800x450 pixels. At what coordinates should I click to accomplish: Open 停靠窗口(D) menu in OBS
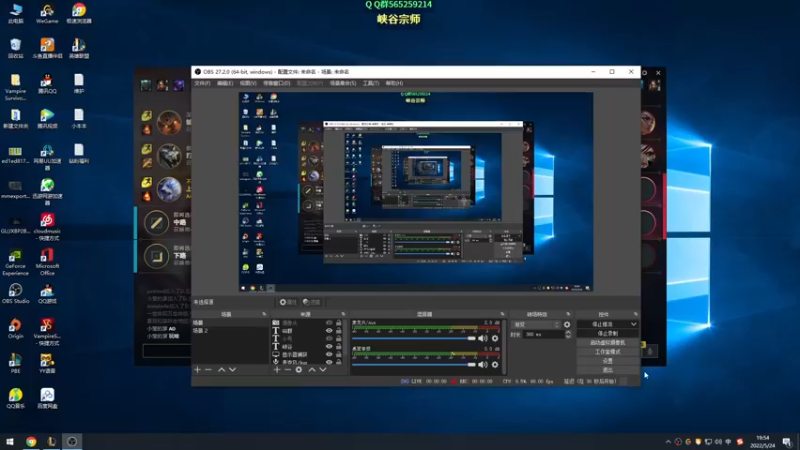pos(277,83)
